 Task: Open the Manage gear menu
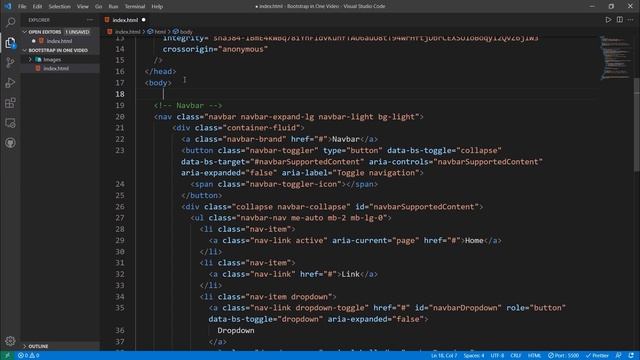[x=11, y=341]
